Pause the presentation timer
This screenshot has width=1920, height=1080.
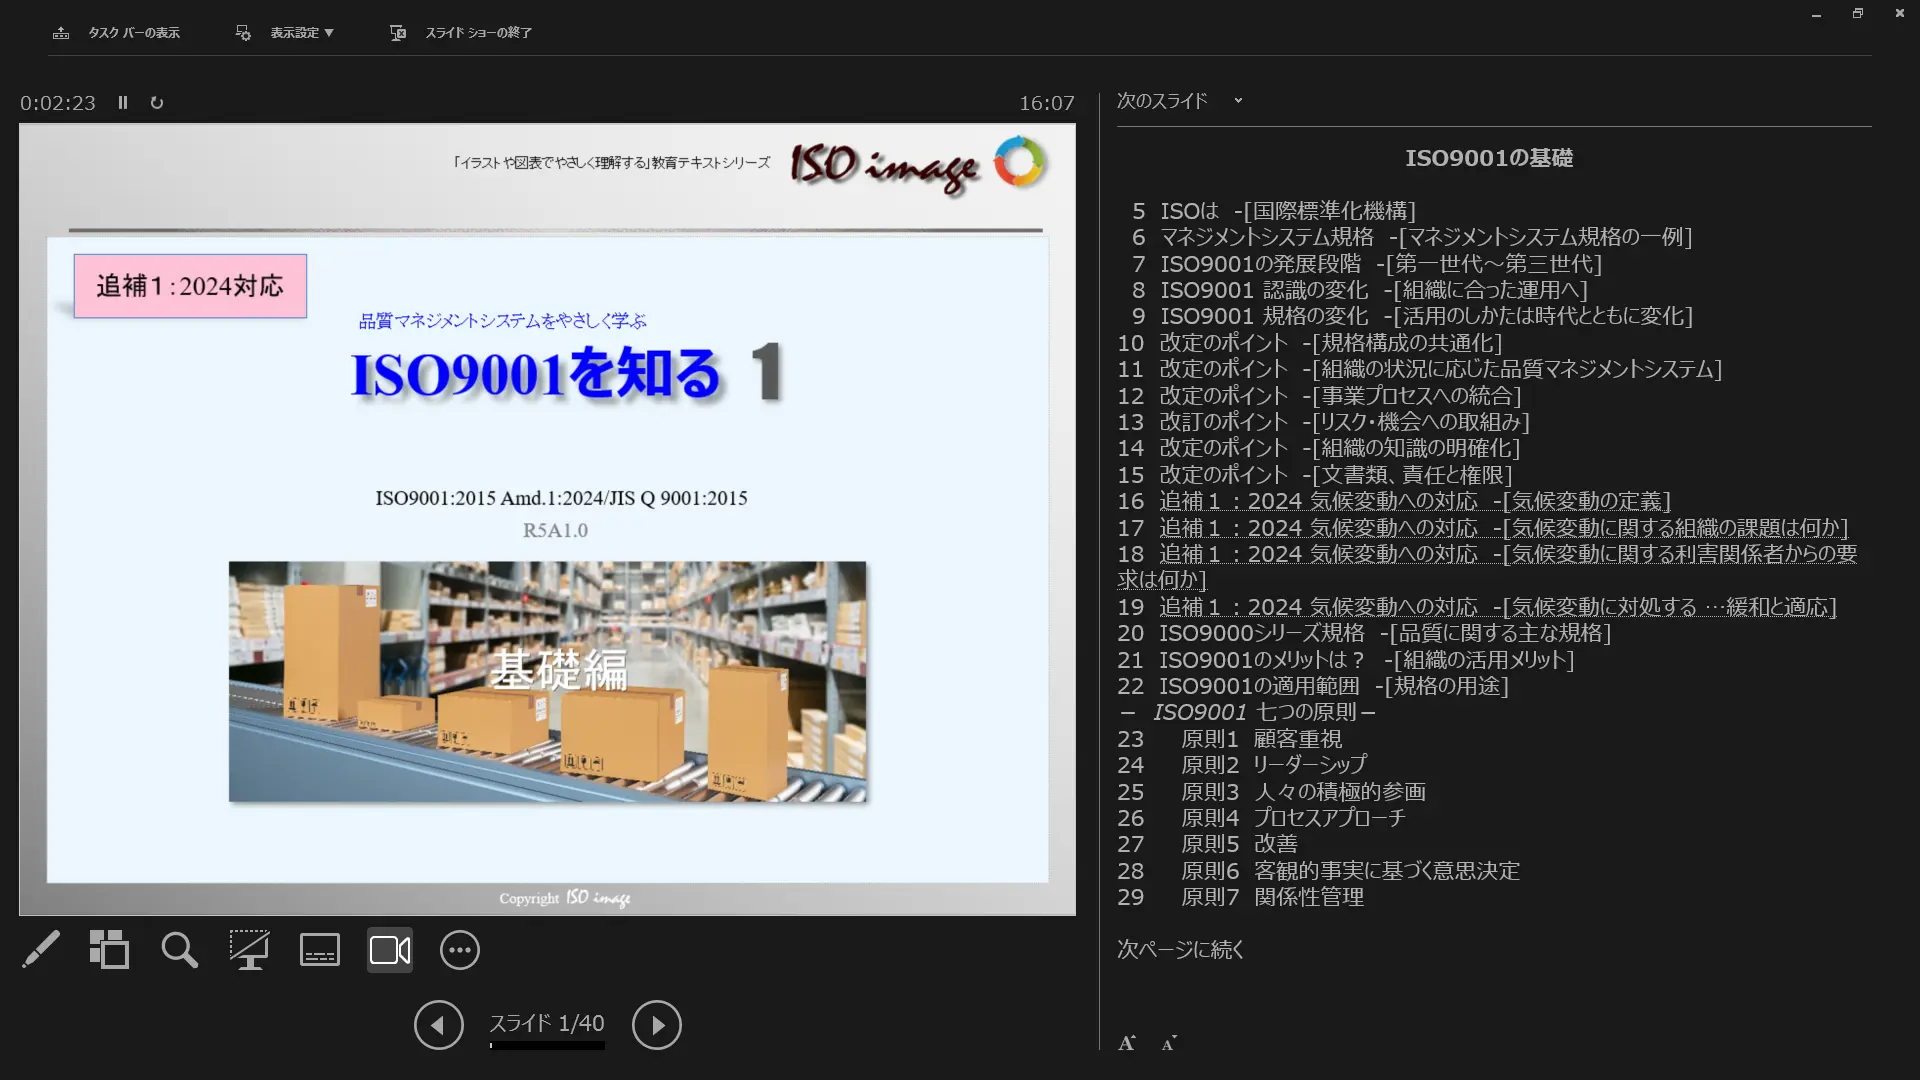pyautogui.click(x=123, y=103)
